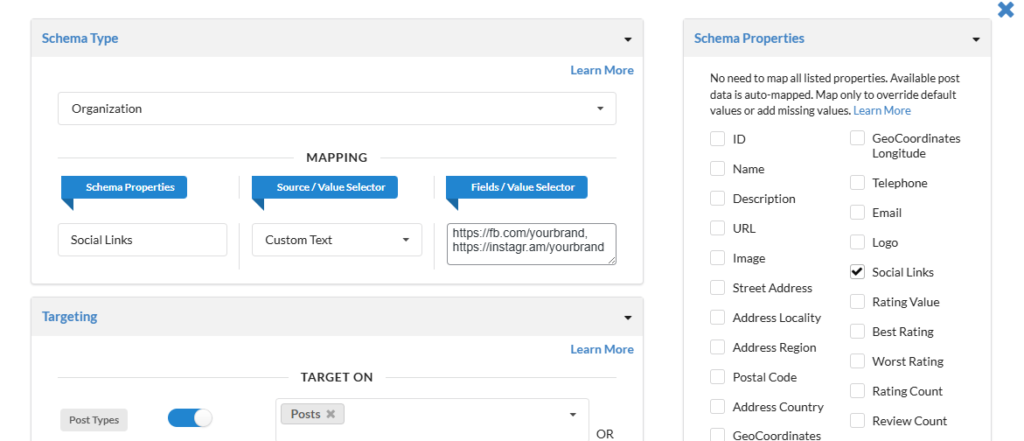Open the Custom Text source dropdown
The image size is (1024, 441).
[x=336, y=240]
